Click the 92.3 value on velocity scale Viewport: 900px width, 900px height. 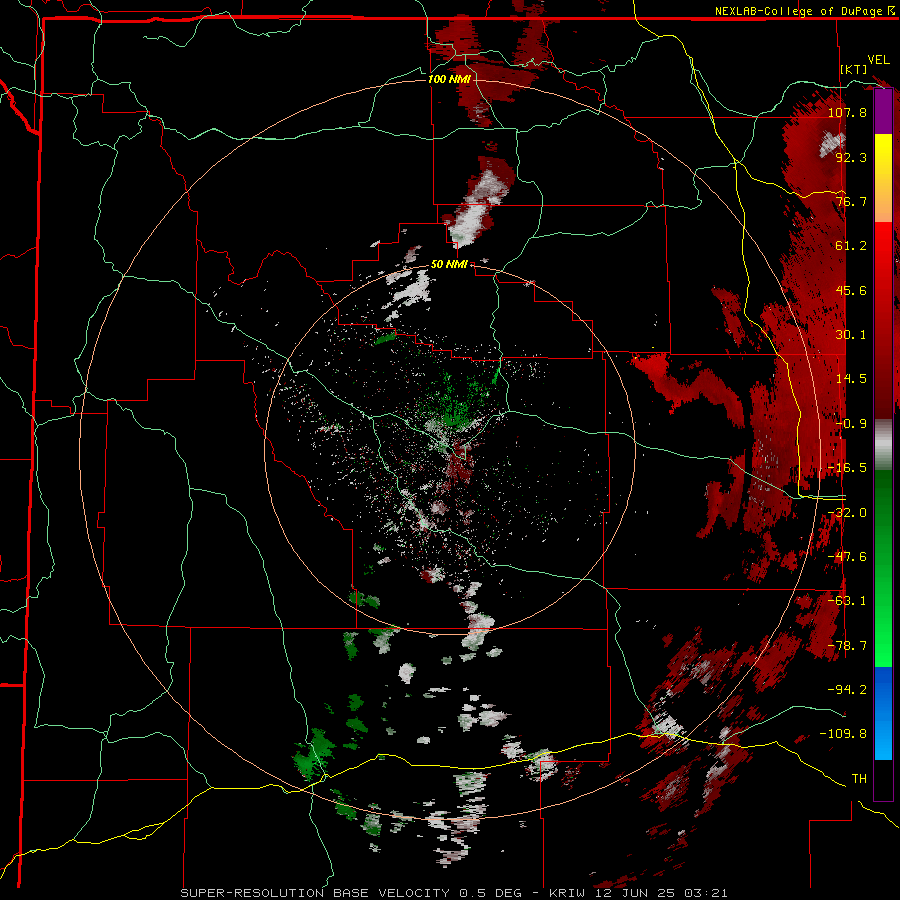click(851, 157)
